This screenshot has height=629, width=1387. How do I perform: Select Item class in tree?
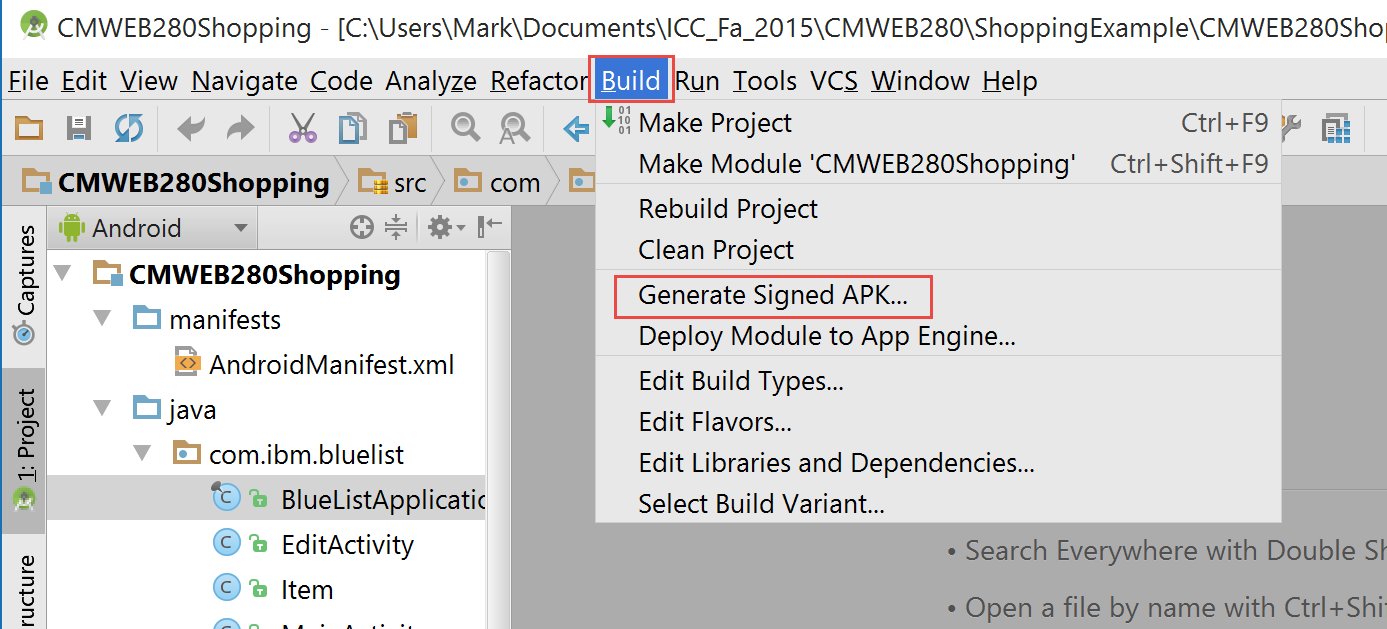(x=274, y=589)
